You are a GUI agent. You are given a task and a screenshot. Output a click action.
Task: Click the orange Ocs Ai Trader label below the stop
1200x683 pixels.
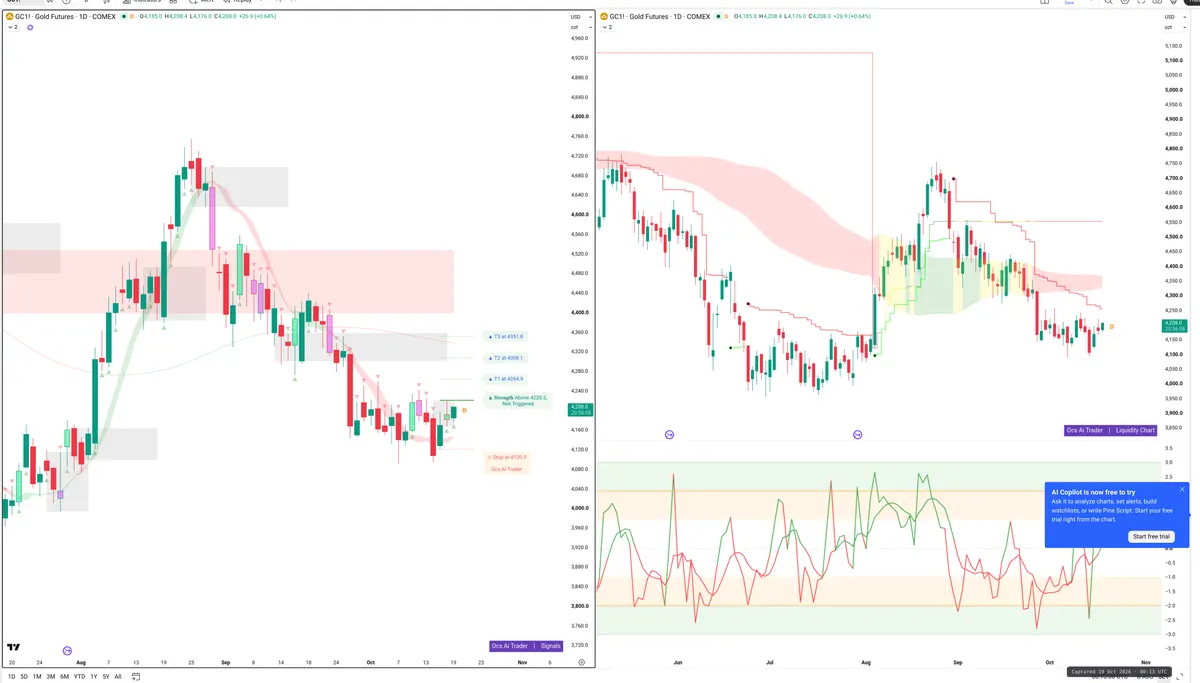coord(507,469)
